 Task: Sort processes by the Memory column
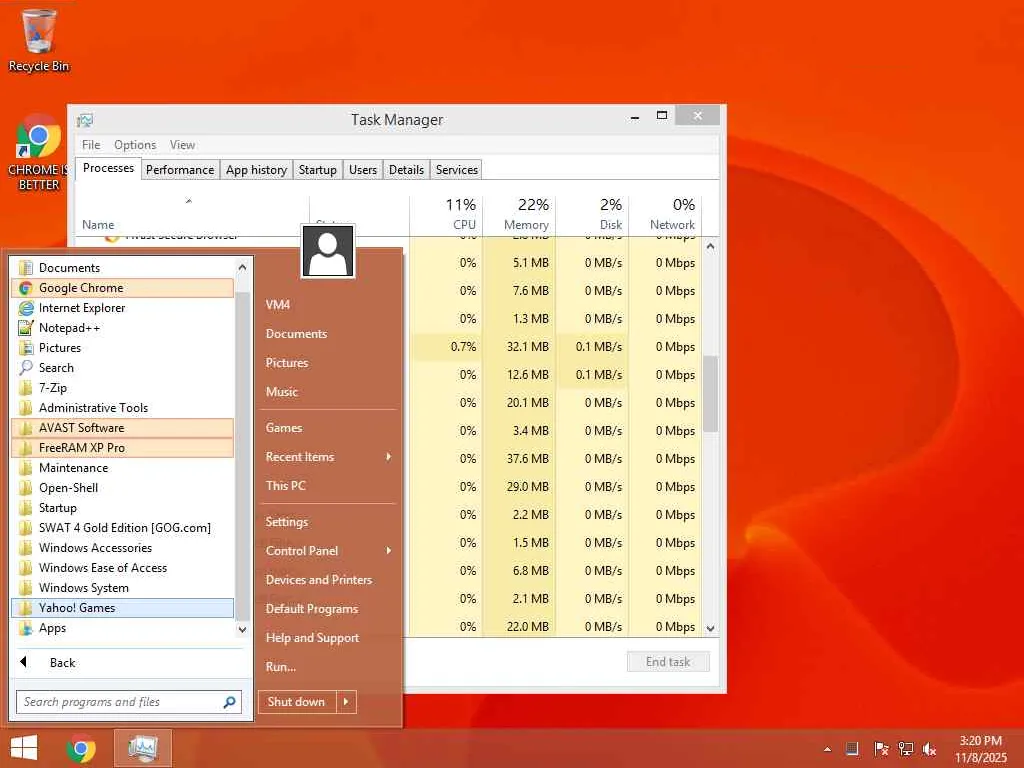tap(520, 215)
